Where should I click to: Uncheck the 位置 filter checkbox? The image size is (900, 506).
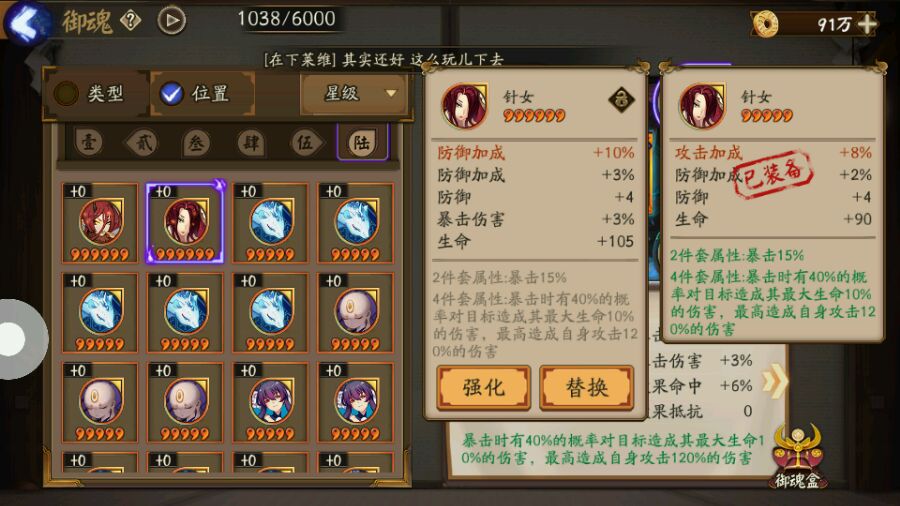(171, 94)
